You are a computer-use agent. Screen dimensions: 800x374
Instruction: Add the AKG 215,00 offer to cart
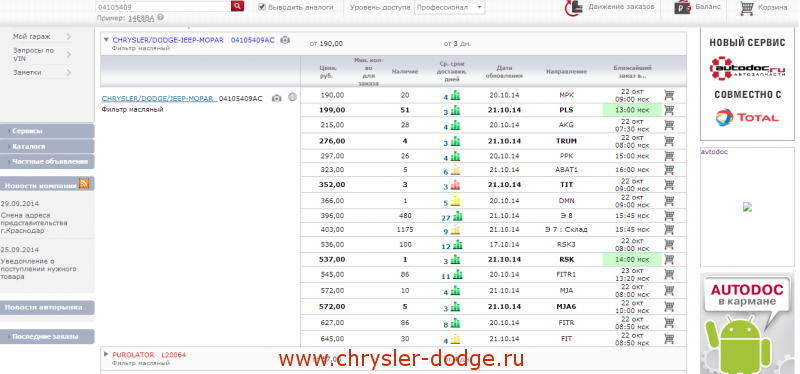(x=669, y=125)
